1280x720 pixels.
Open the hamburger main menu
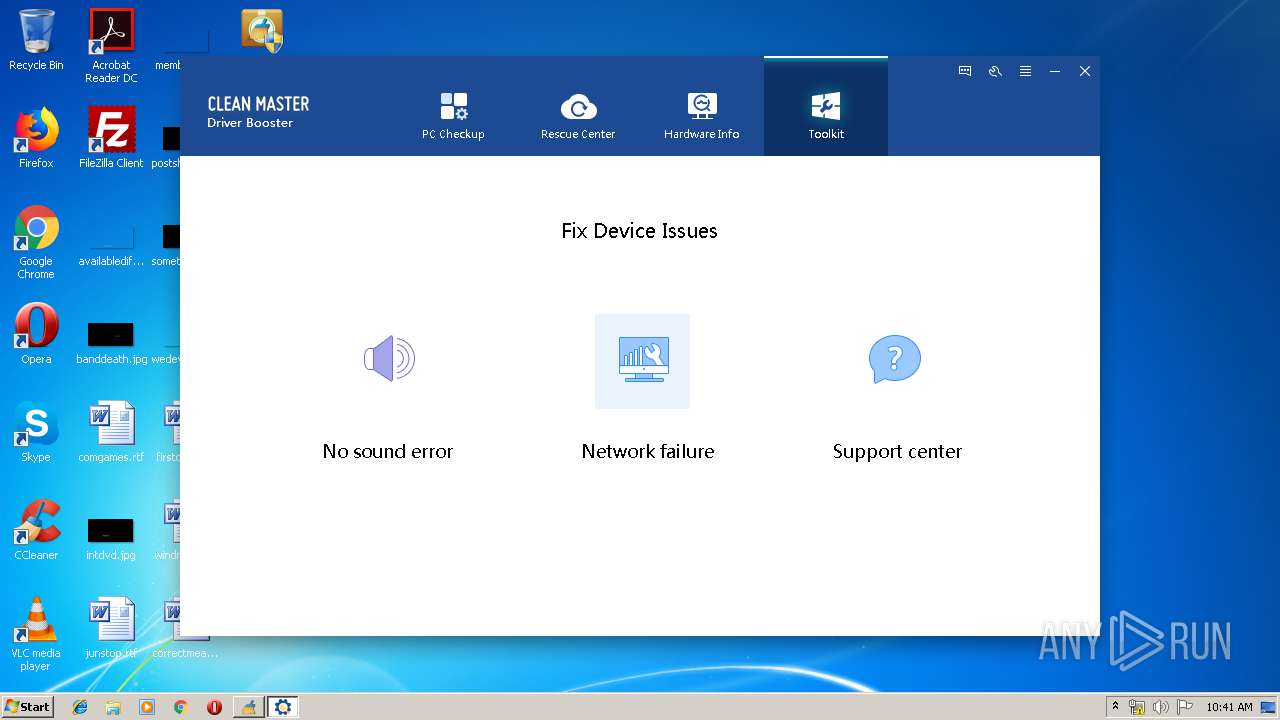1025,71
